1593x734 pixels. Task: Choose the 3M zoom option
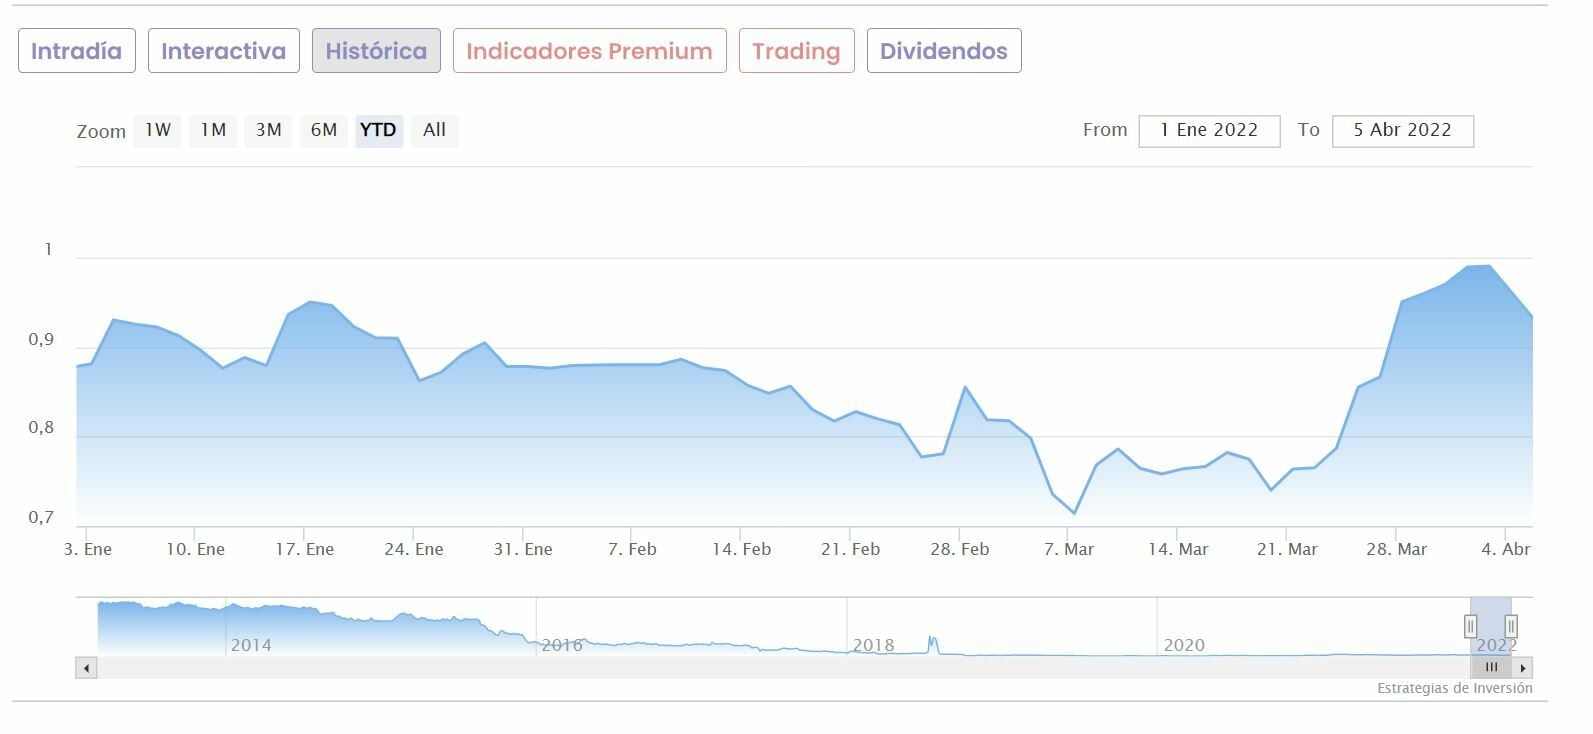268,130
